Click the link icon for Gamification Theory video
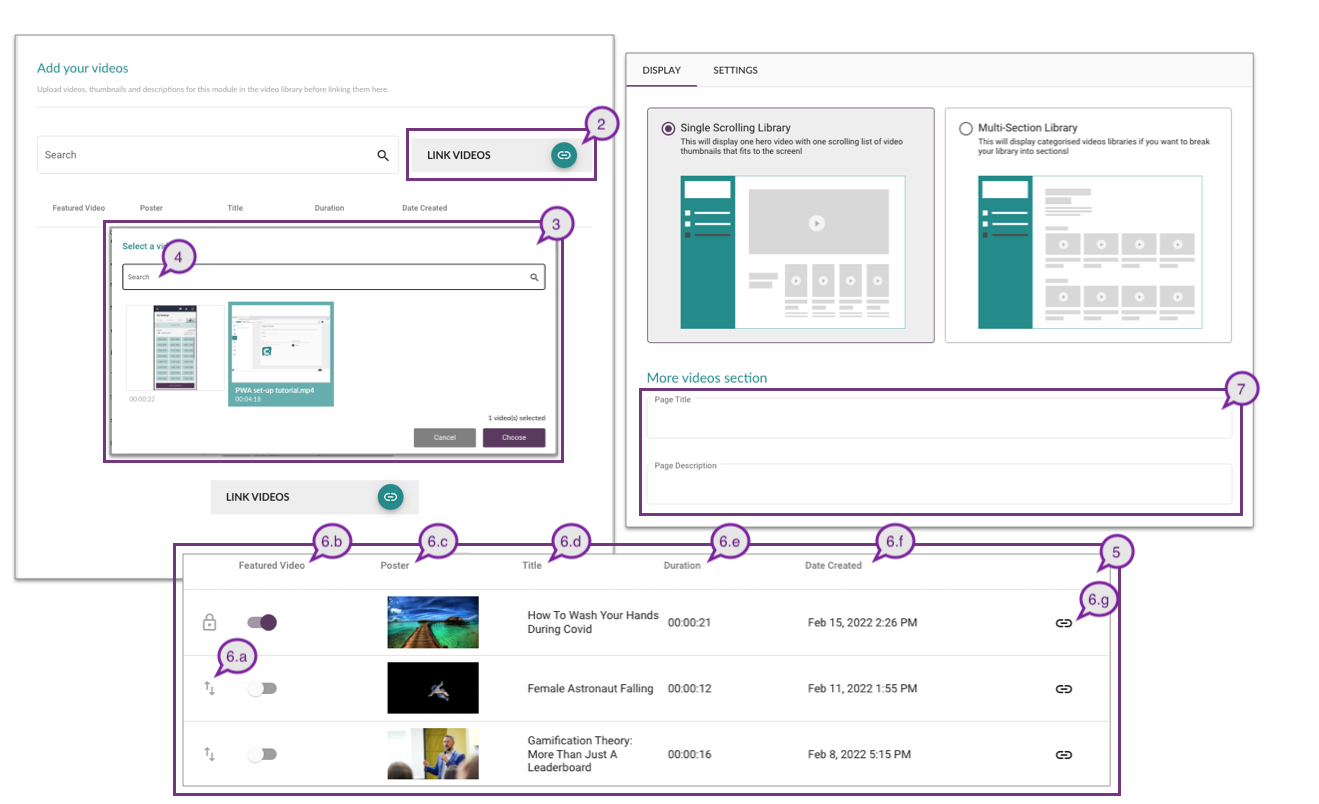Screen dimensions: 1319x804 click(x=1063, y=755)
